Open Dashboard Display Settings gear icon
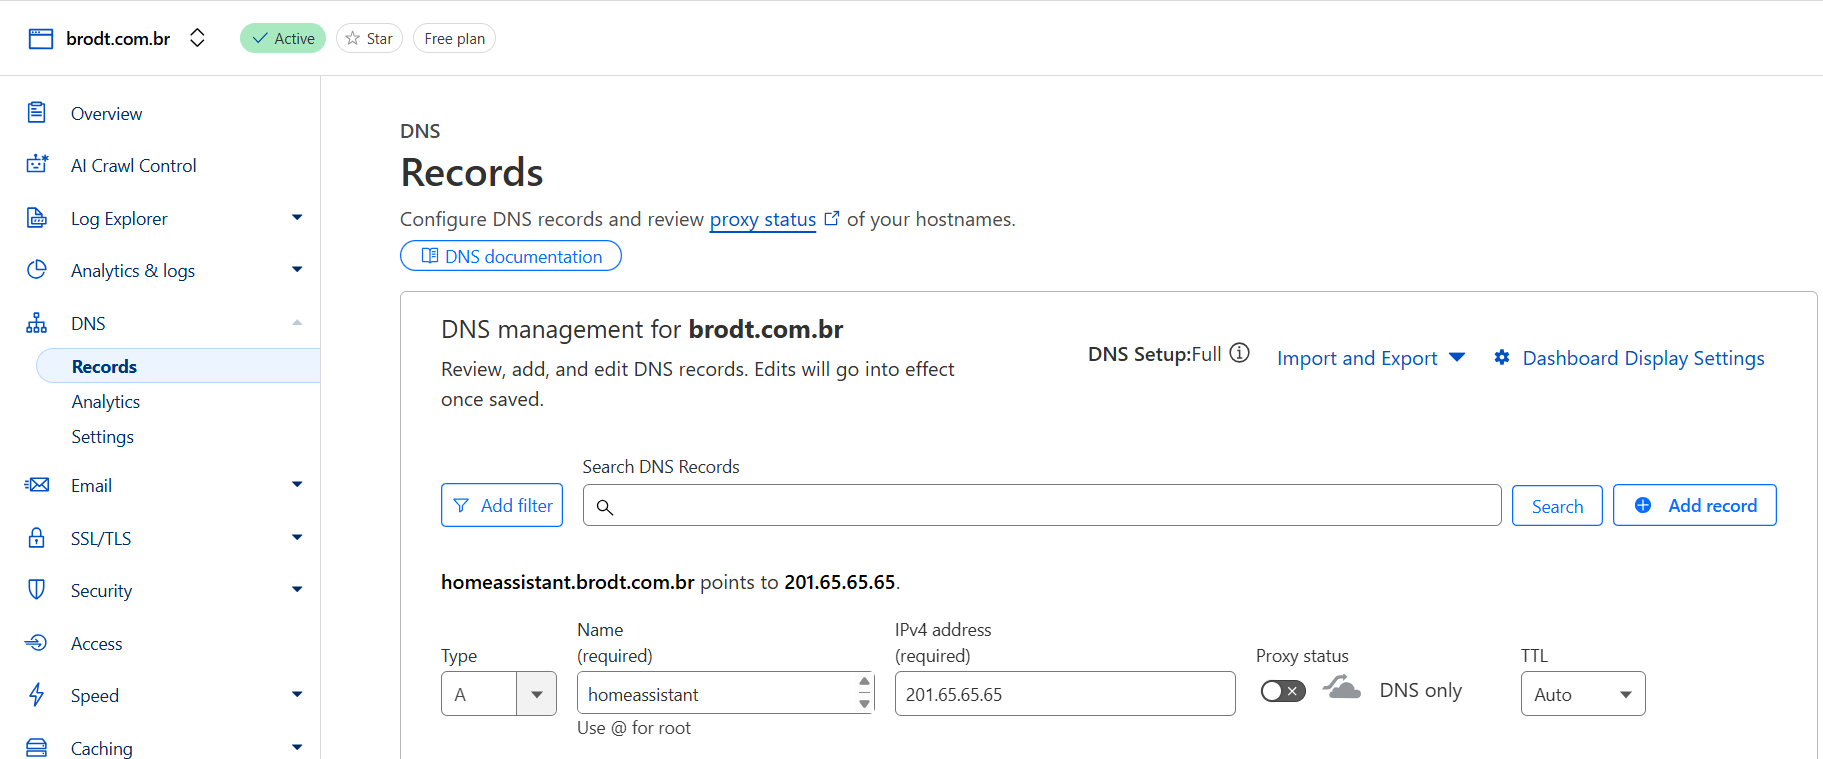This screenshot has height=759, width=1823. (1502, 357)
